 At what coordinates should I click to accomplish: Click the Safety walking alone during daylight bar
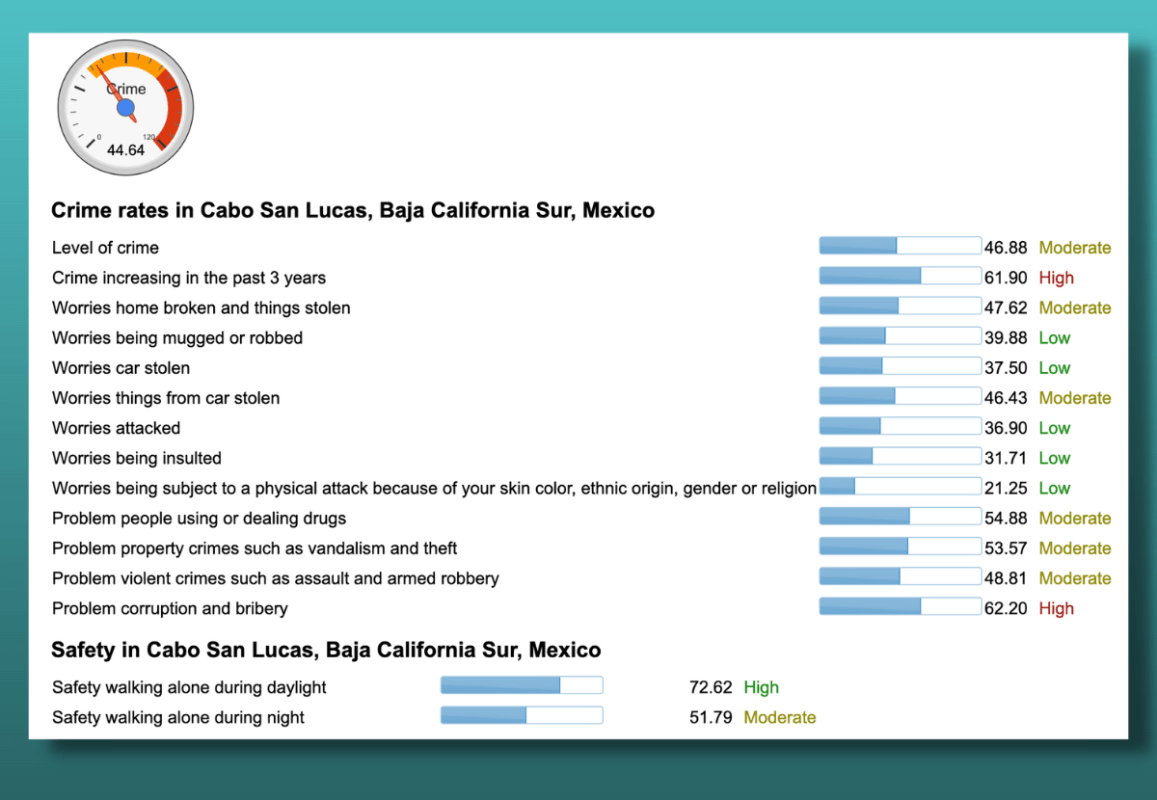(x=522, y=686)
